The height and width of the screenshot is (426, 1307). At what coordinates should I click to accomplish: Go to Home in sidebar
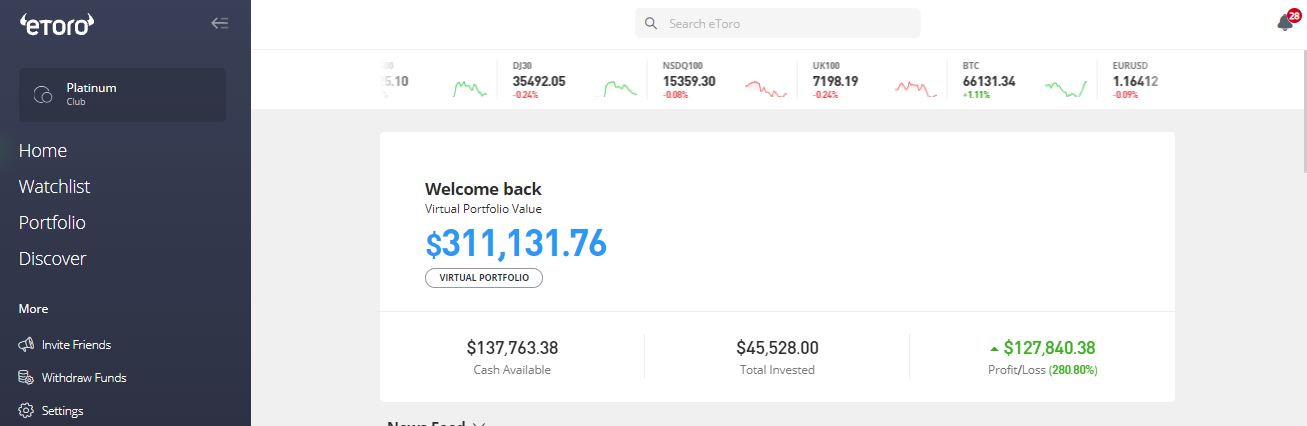click(x=43, y=151)
